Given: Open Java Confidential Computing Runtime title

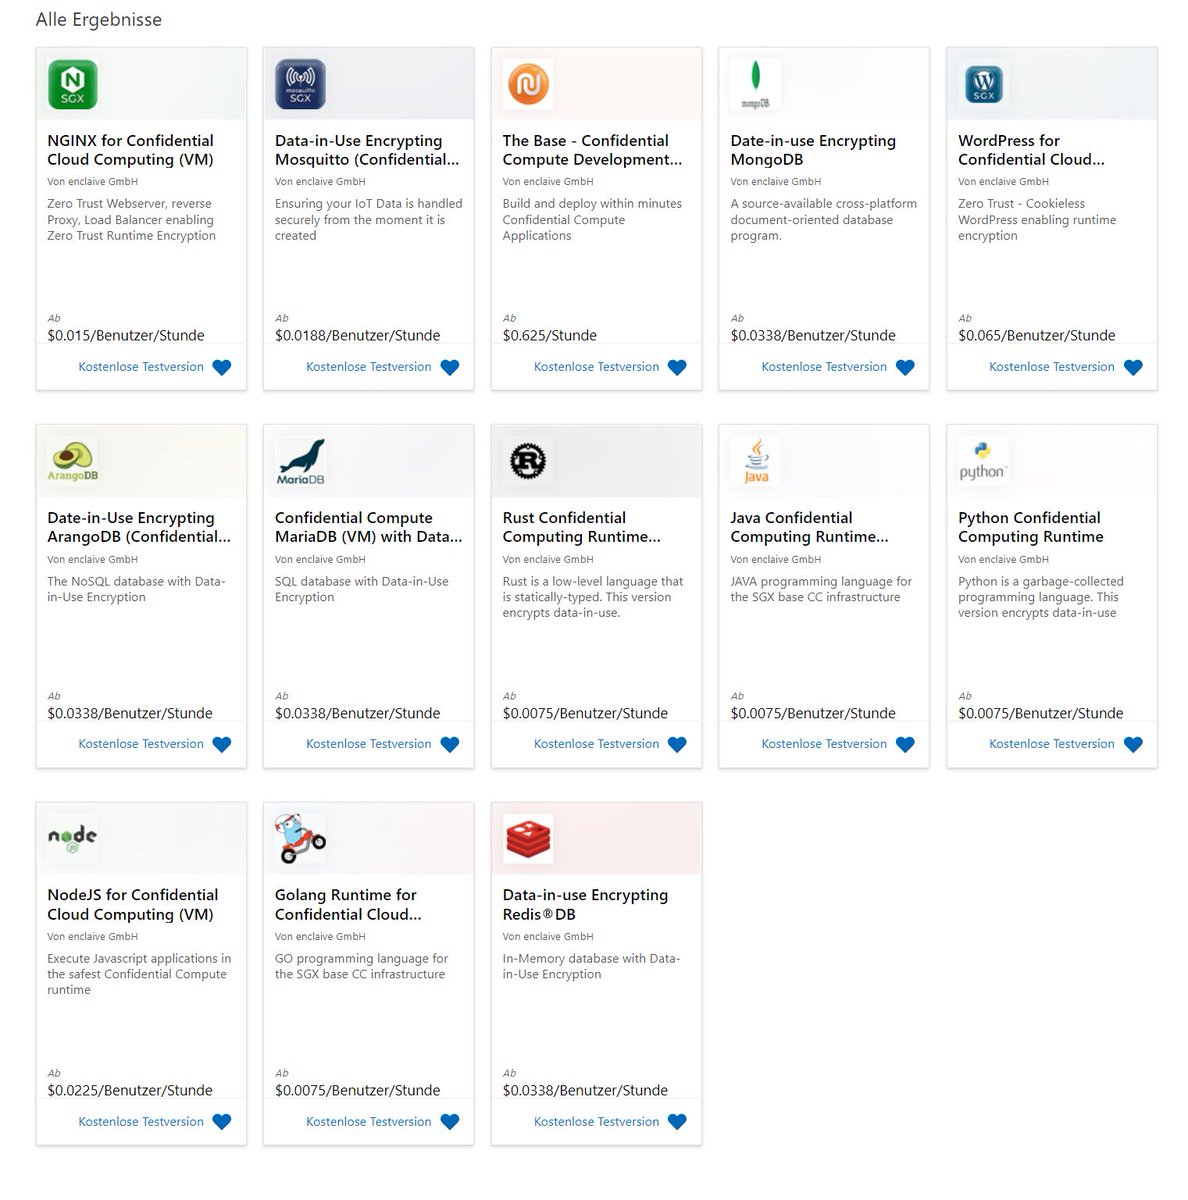Looking at the screenshot, I should (810, 527).
